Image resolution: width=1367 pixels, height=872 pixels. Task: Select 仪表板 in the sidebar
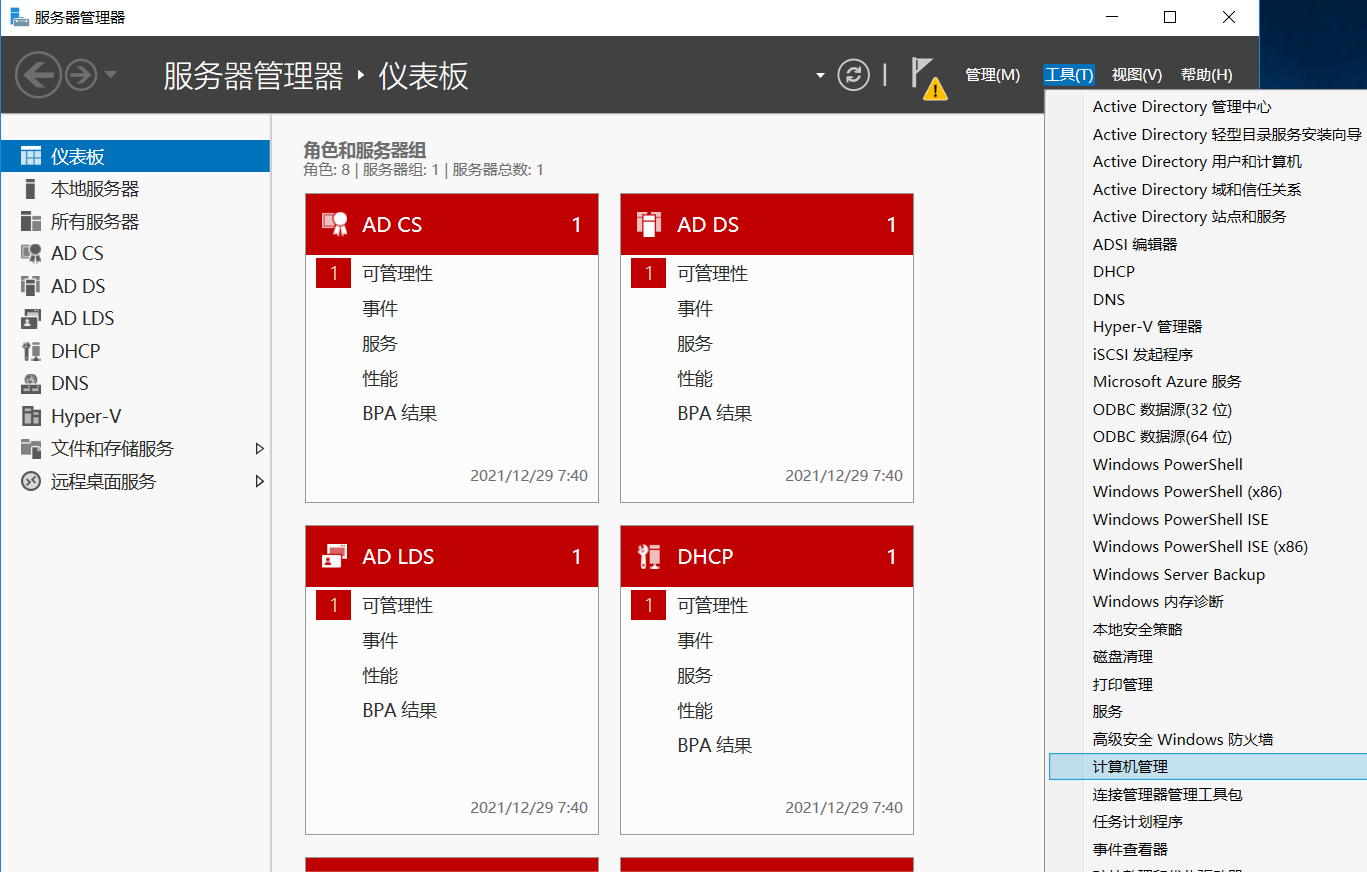tap(135, 156)
